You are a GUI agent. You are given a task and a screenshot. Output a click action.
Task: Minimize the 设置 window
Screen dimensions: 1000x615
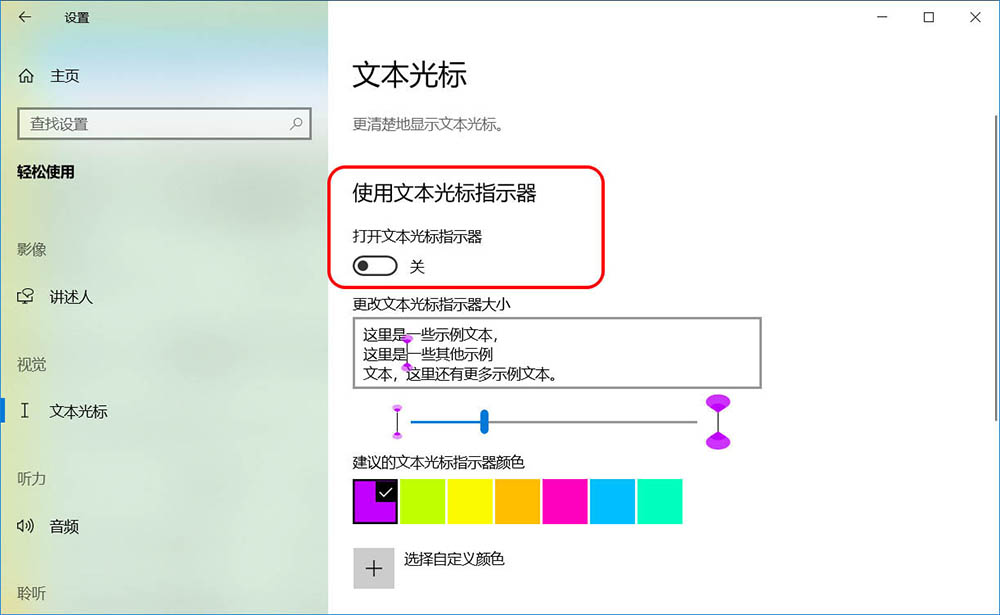click(882, 17)
